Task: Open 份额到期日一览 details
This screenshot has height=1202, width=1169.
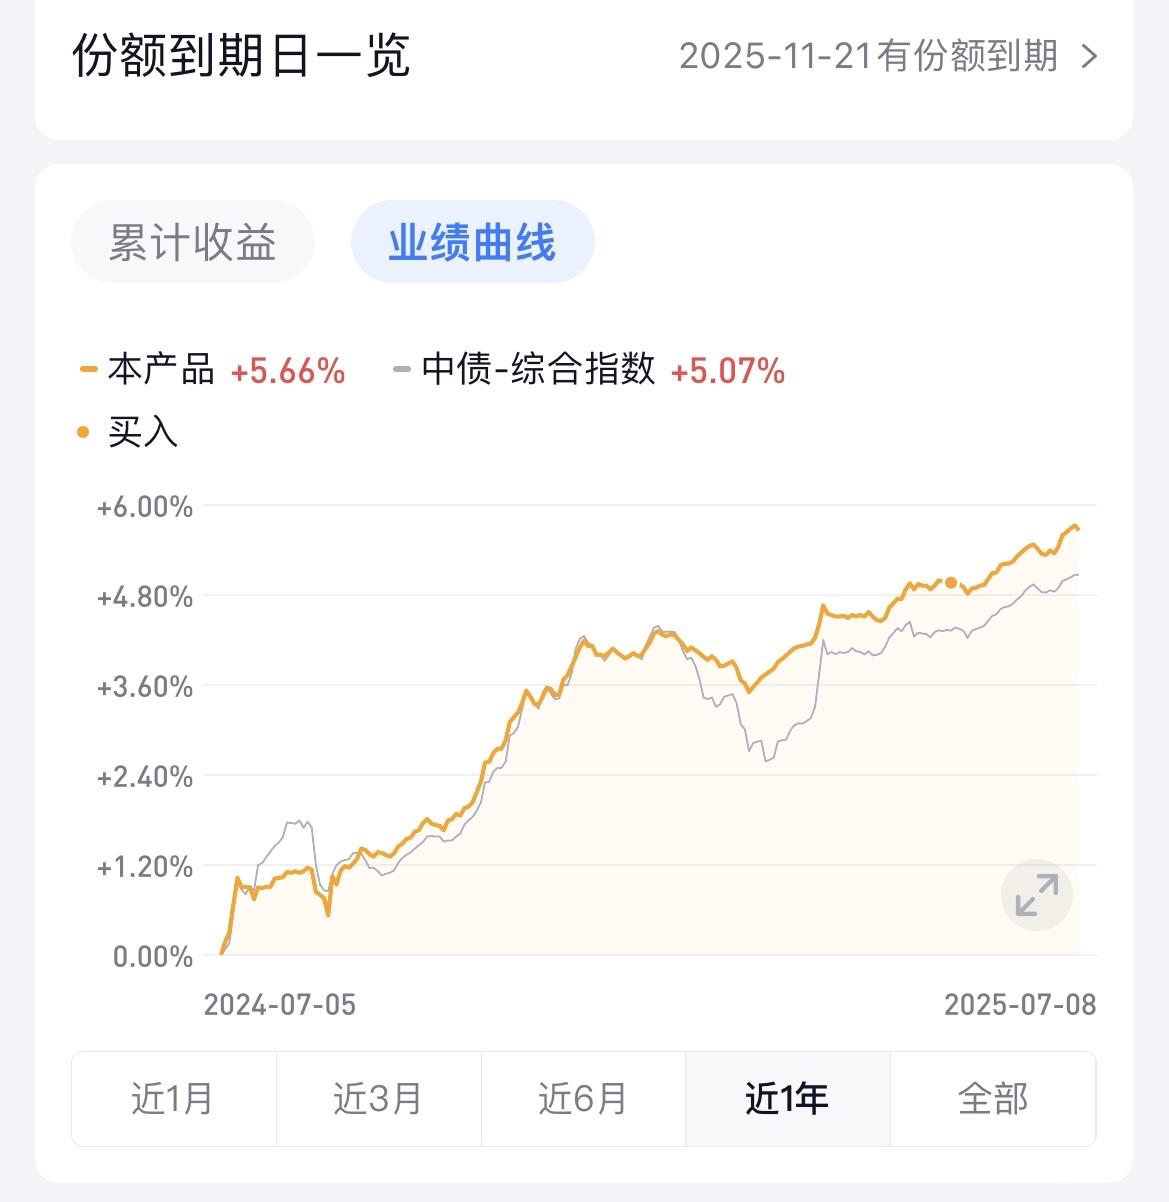Action: [x=241, y=56]
